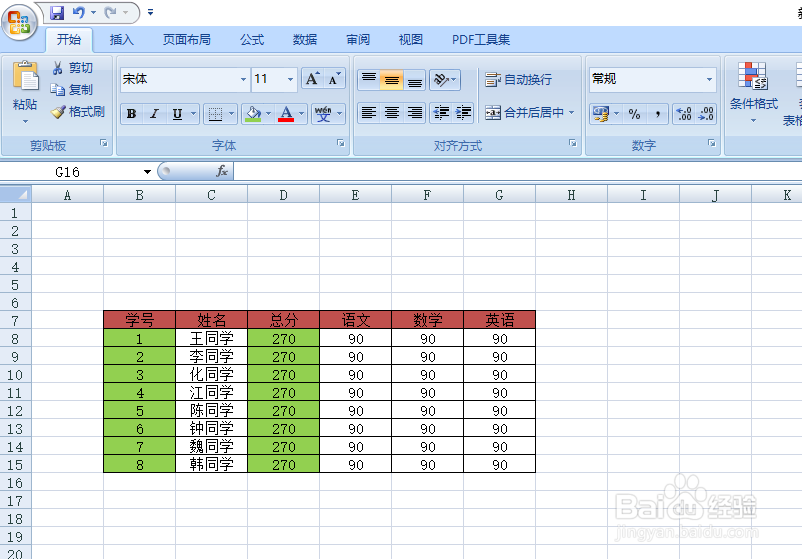The height and width of the screenshot is (559, 802).
Task: Open the 页面布局 tab
Action: click(x=187, y=40)
